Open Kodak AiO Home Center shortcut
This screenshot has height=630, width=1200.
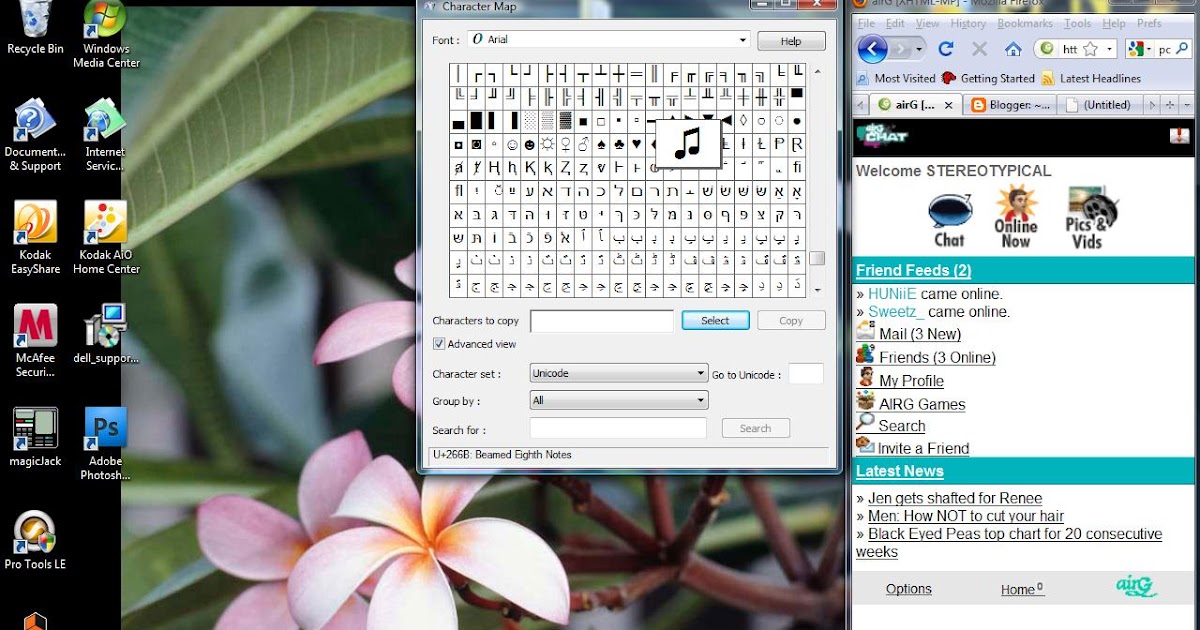pos(106,238)
